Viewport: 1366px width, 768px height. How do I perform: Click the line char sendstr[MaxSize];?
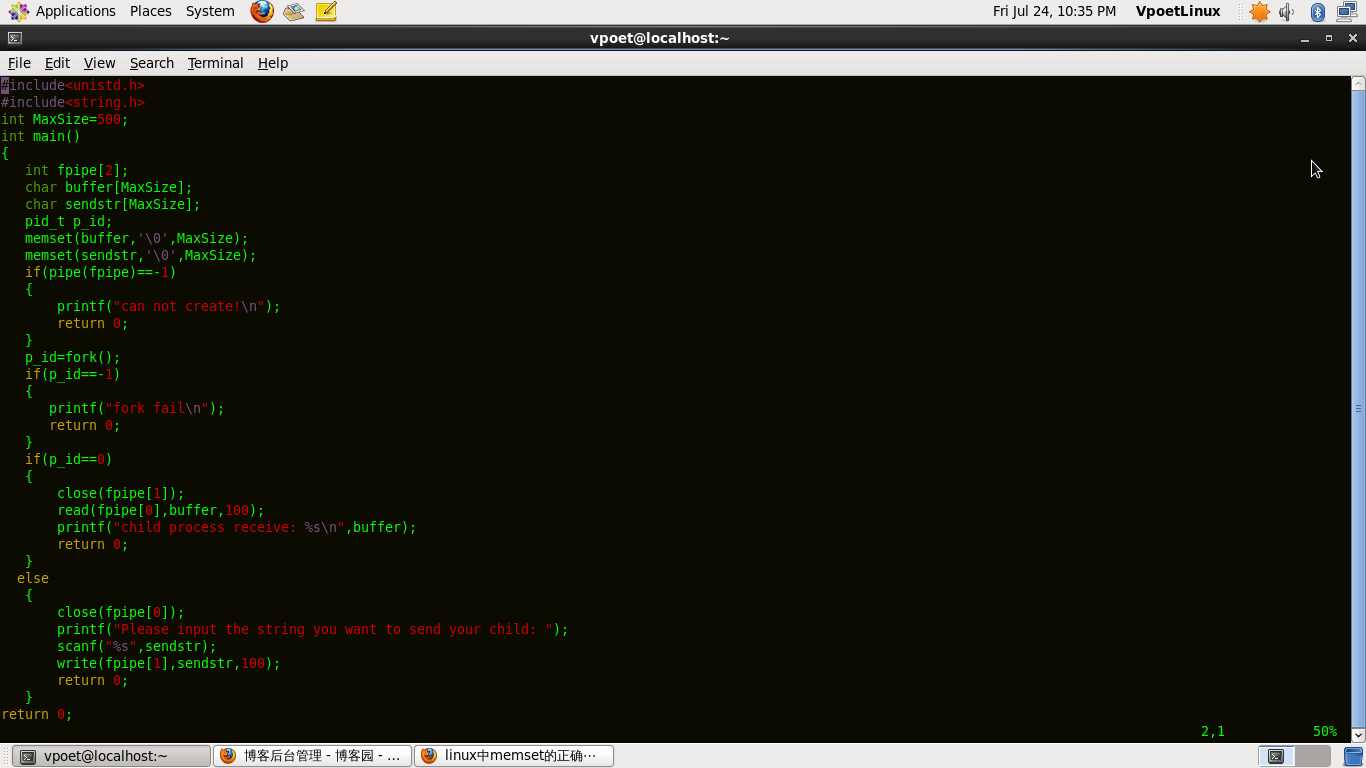[x=113, y=204]
